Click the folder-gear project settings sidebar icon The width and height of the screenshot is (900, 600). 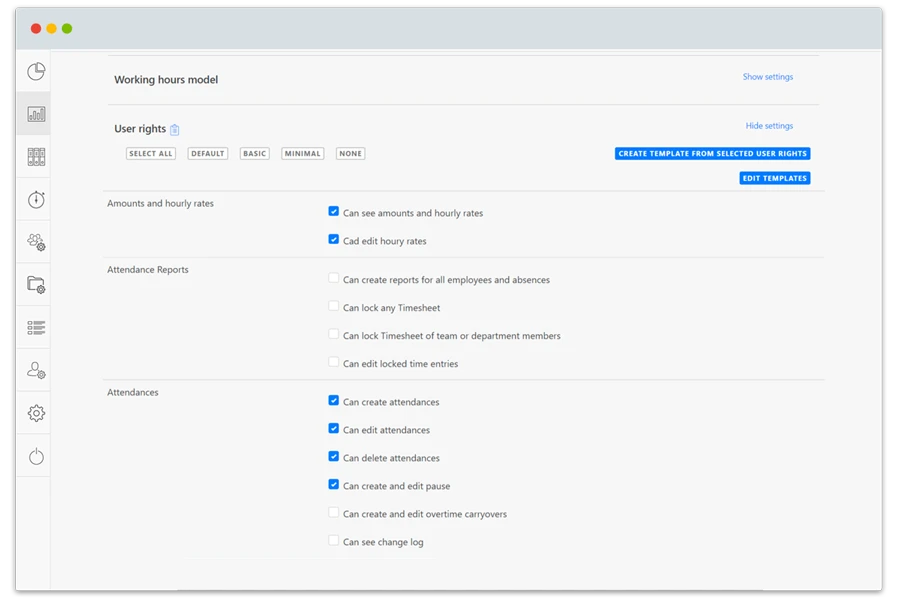(x=34, y=284)
